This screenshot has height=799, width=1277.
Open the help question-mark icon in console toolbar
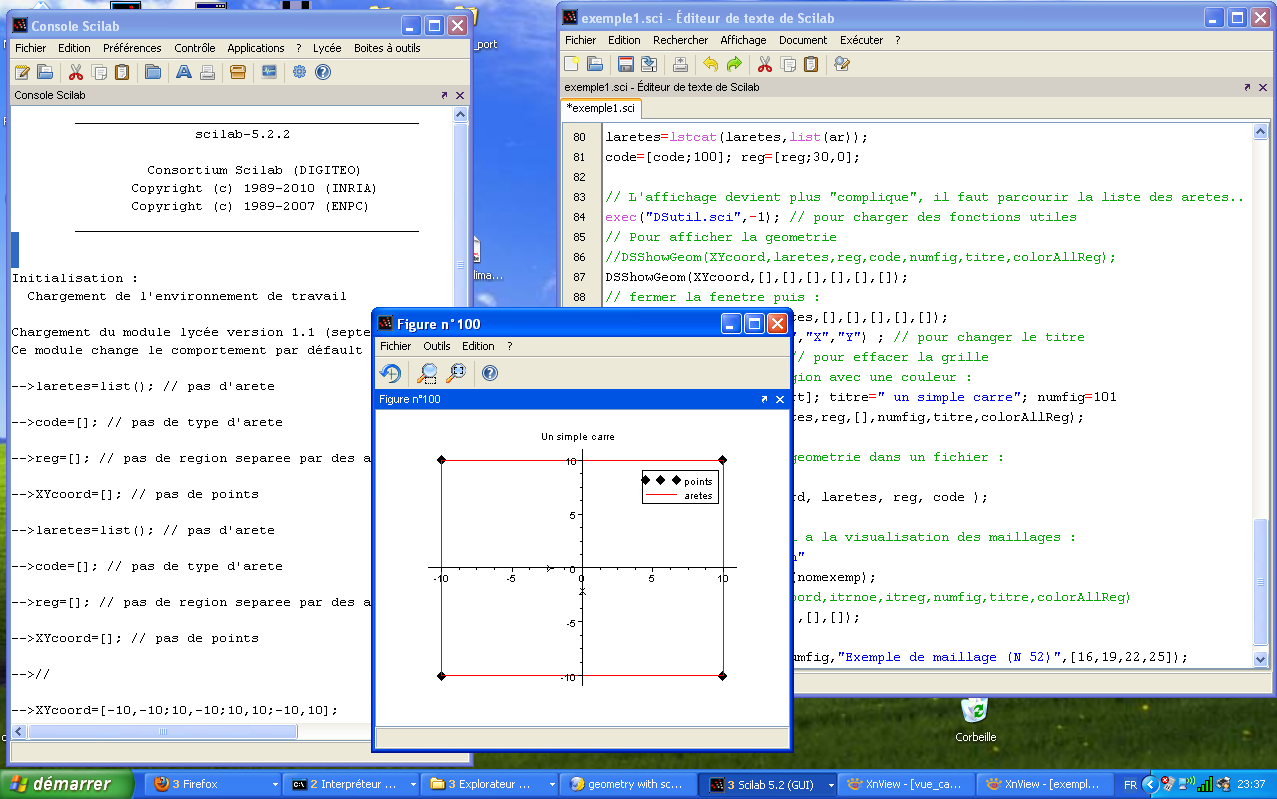[323, 72]
